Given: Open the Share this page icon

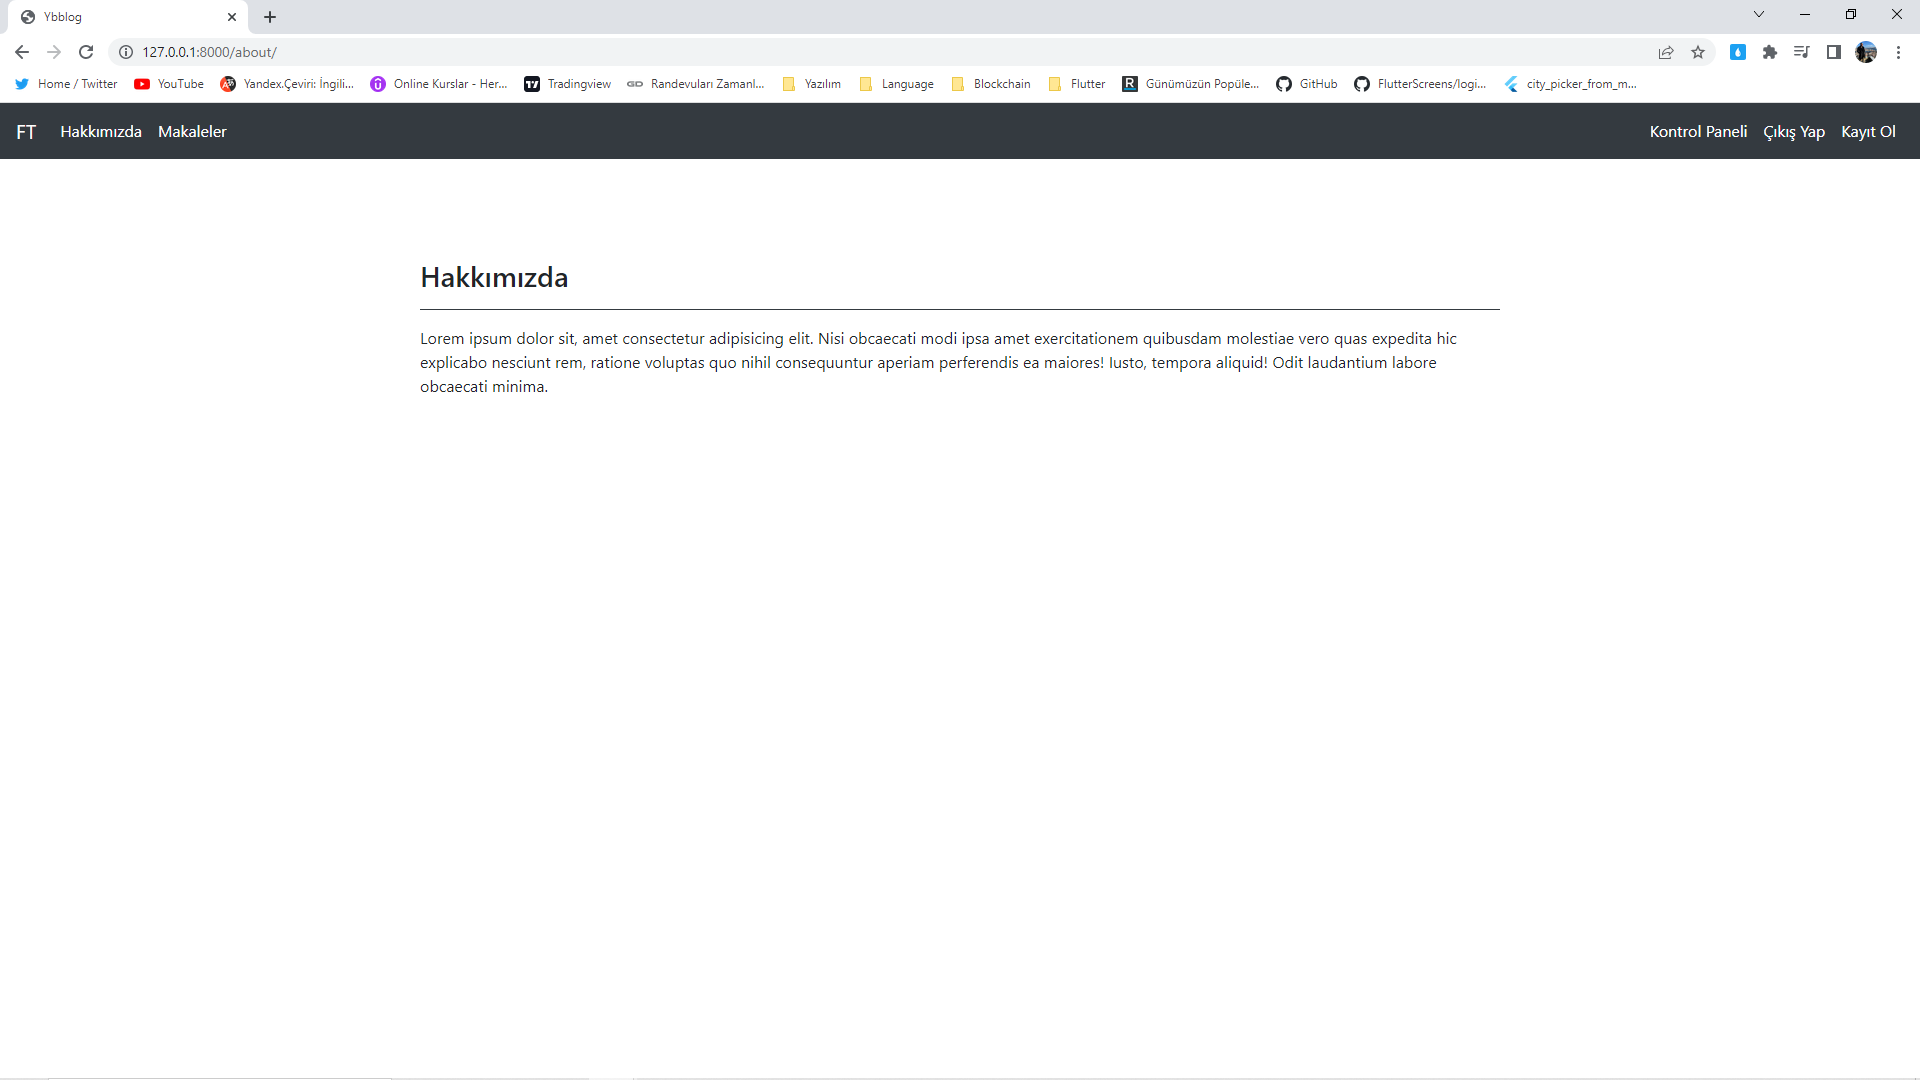Looking at the screenshot, I should (x=1666, y=52).
